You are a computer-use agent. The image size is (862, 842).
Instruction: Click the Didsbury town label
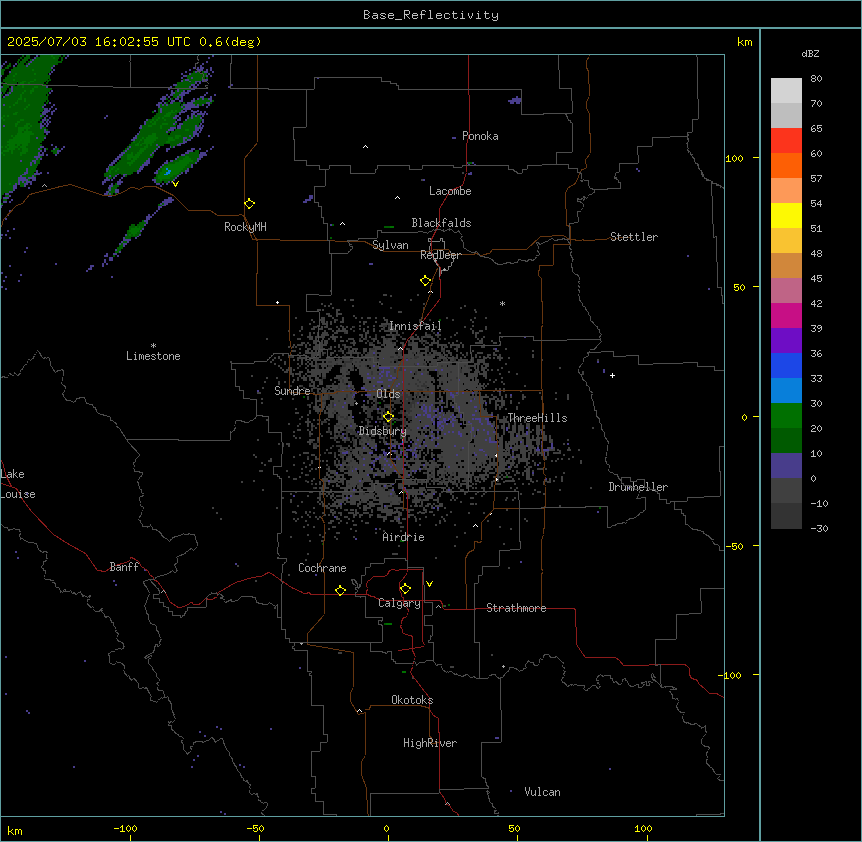[383, 431]
